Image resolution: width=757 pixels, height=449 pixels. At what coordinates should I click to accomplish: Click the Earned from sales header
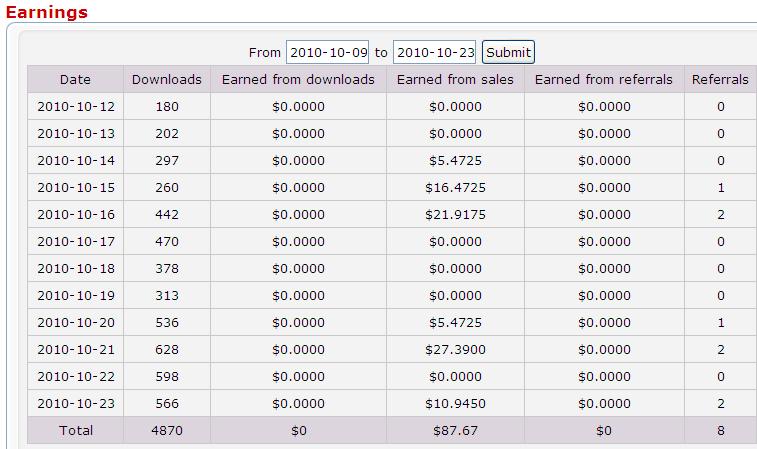[455, 80]
